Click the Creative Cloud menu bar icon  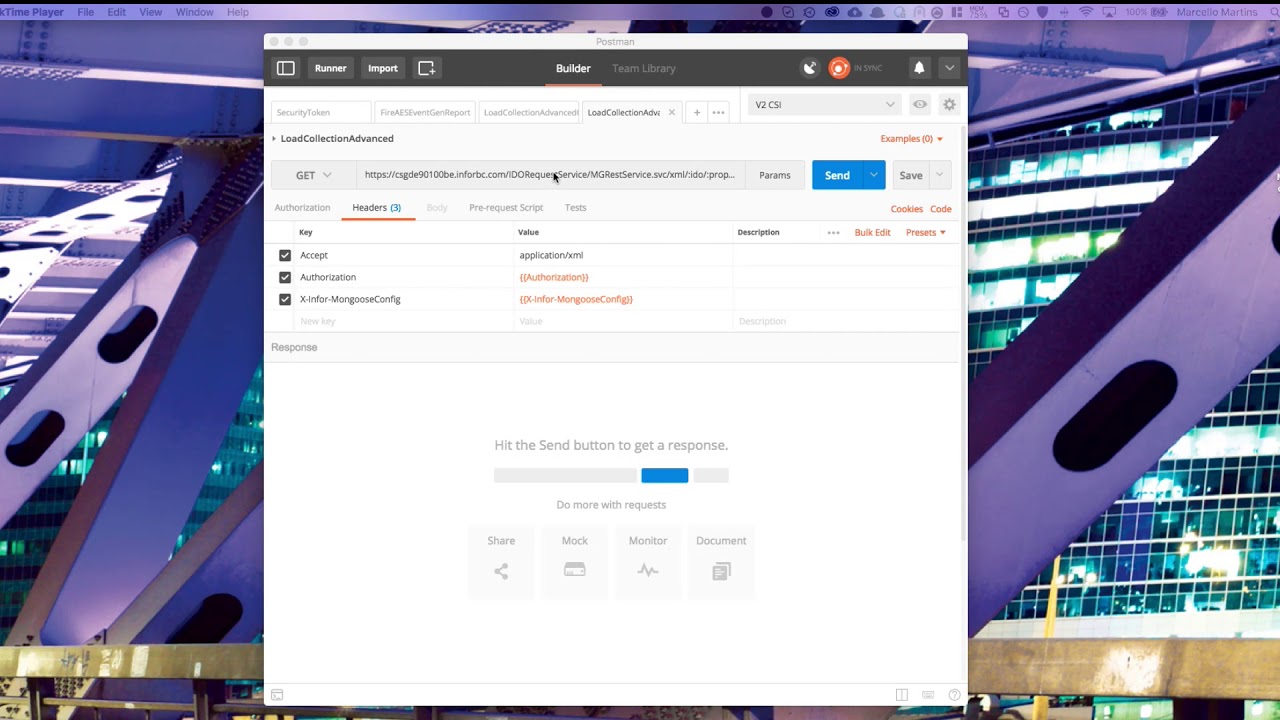click(832, 12)
